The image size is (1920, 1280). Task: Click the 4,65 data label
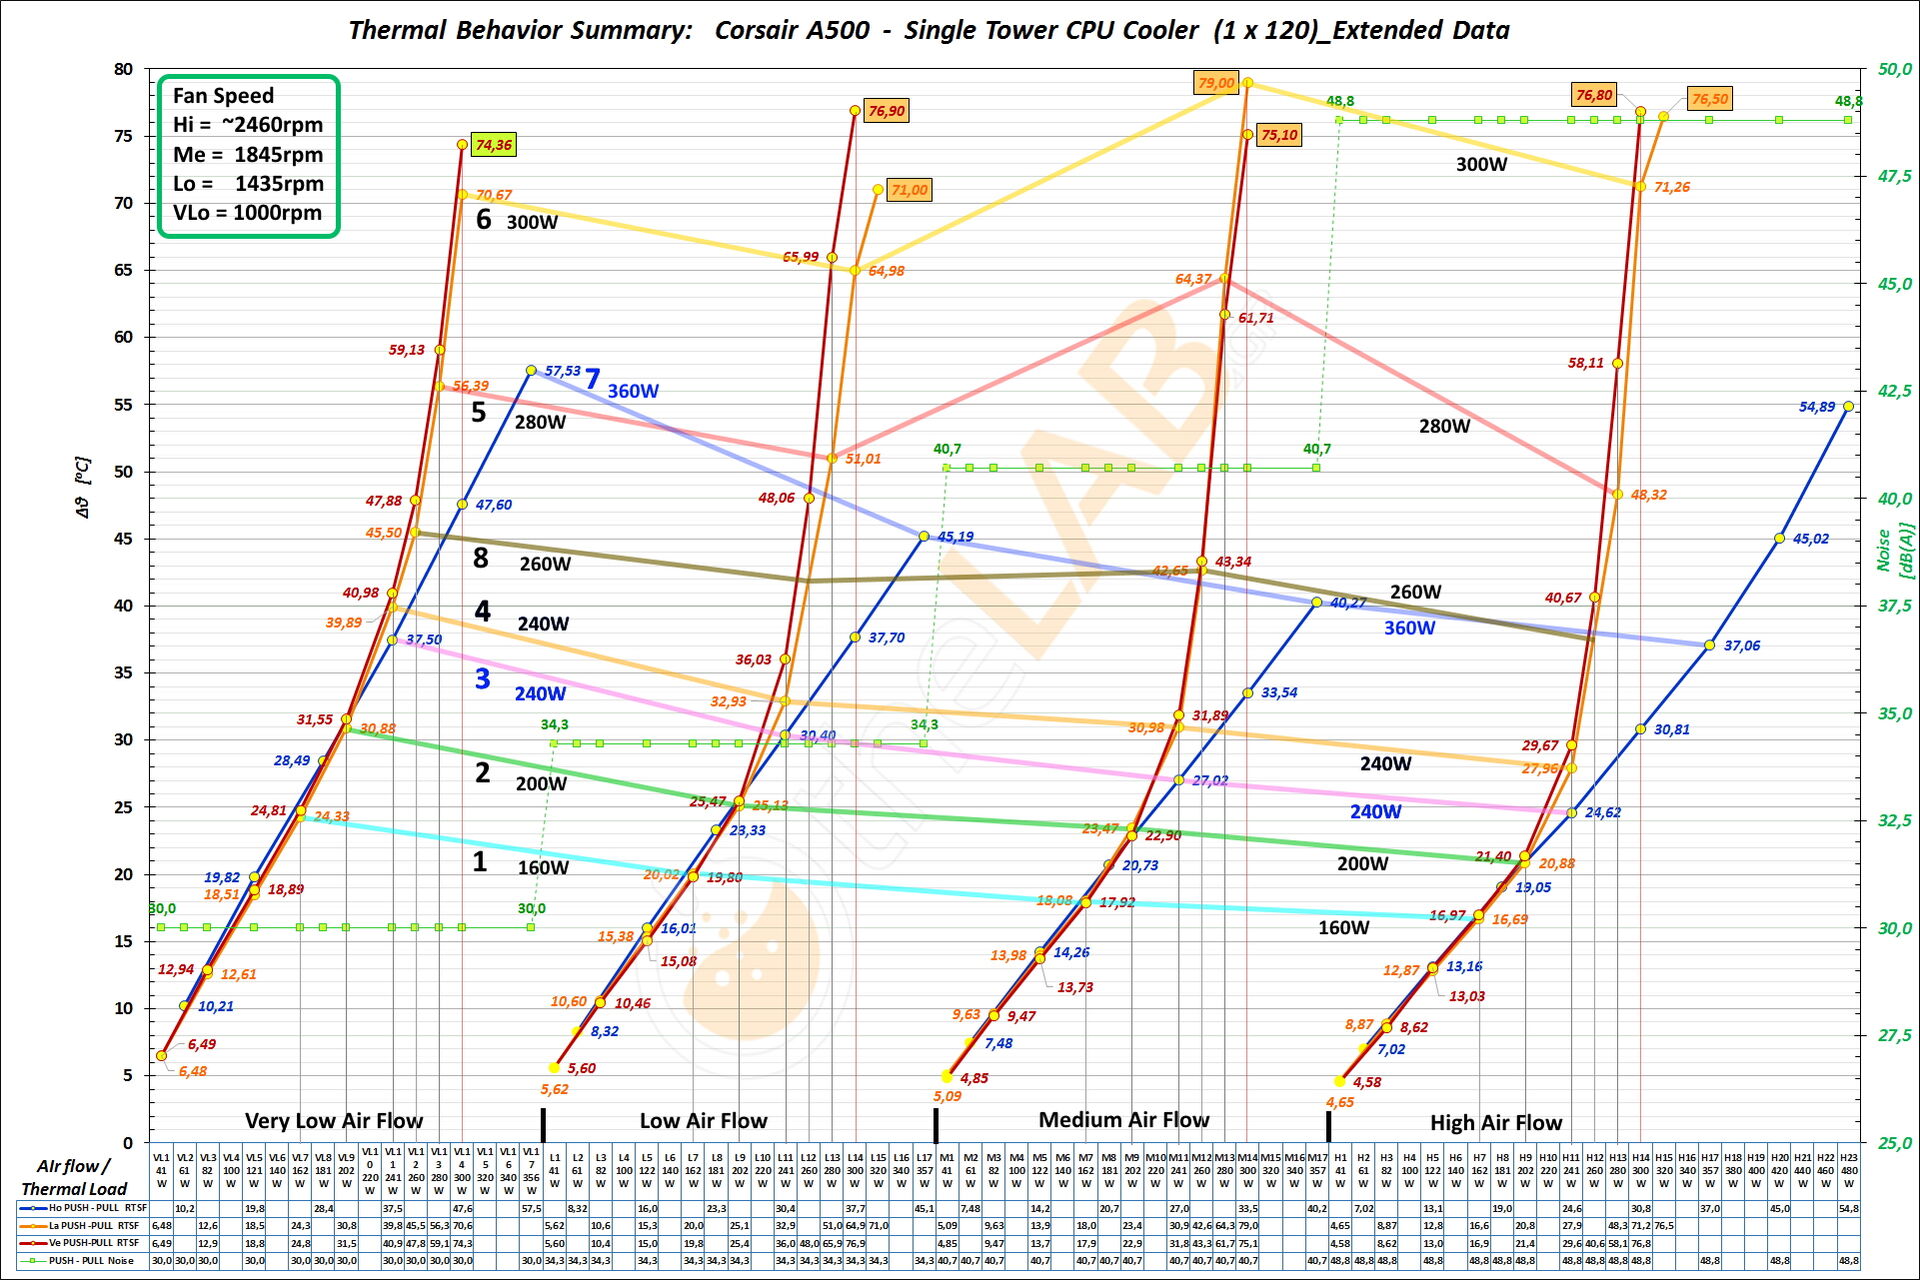pos(1340,1102)
